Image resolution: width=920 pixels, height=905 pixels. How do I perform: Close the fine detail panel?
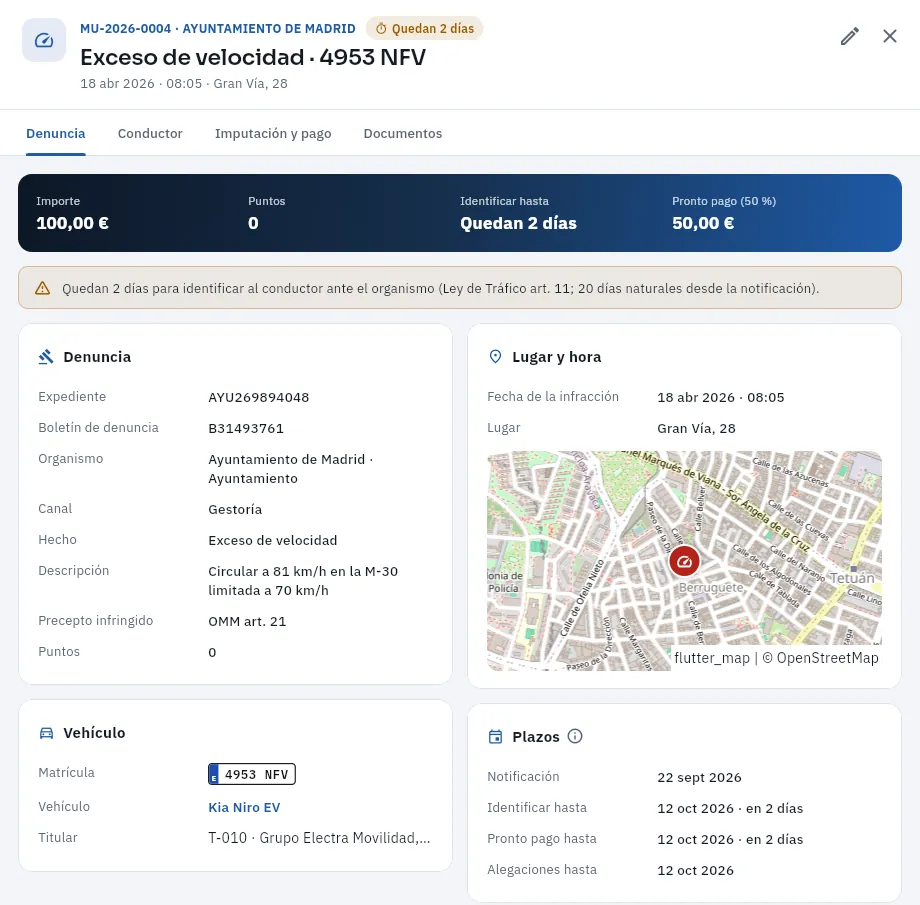(889, 36)
